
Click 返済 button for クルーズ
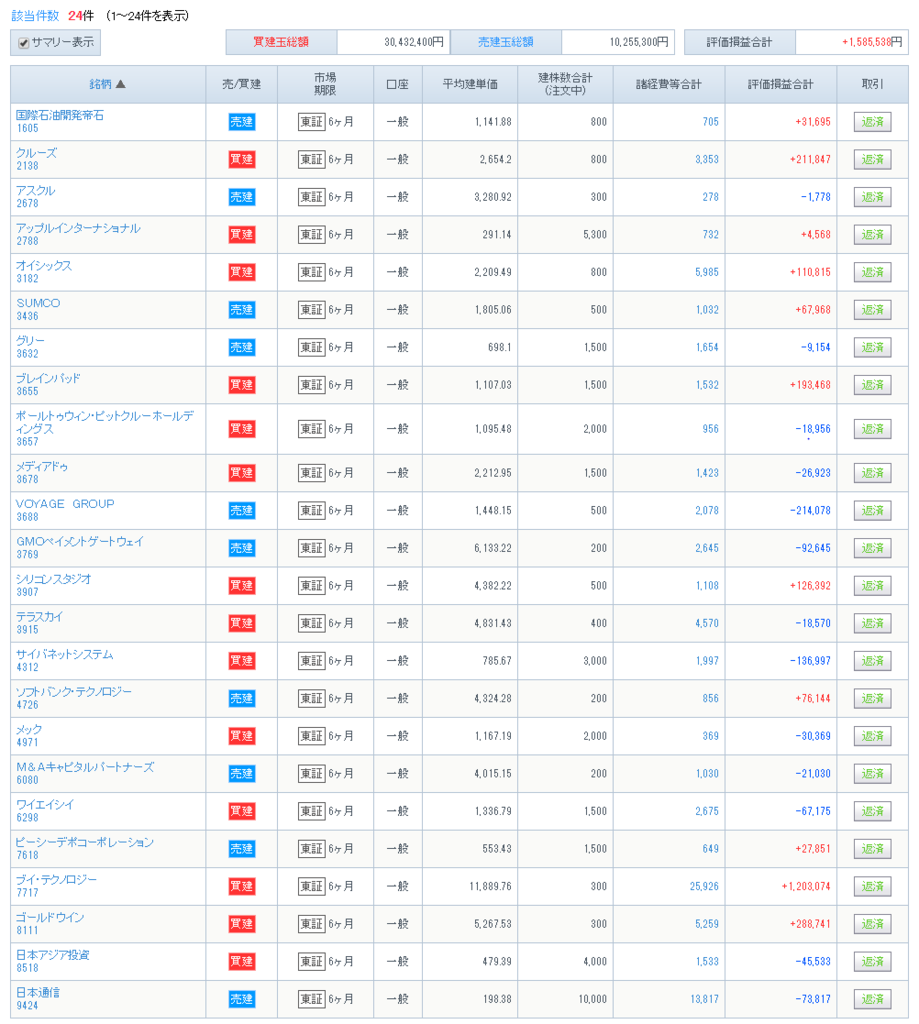(x=872, y=159)
